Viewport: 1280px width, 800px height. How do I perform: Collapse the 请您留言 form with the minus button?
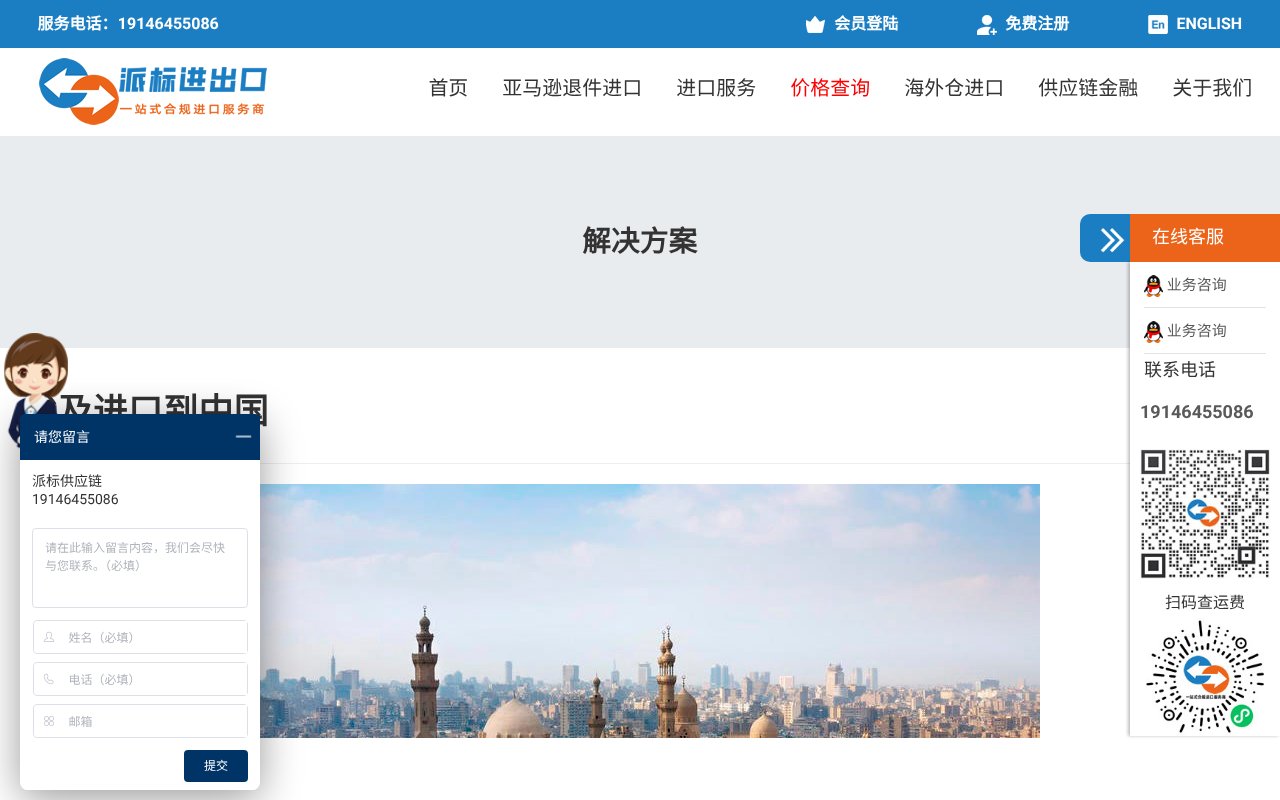[x=243, y=437]
